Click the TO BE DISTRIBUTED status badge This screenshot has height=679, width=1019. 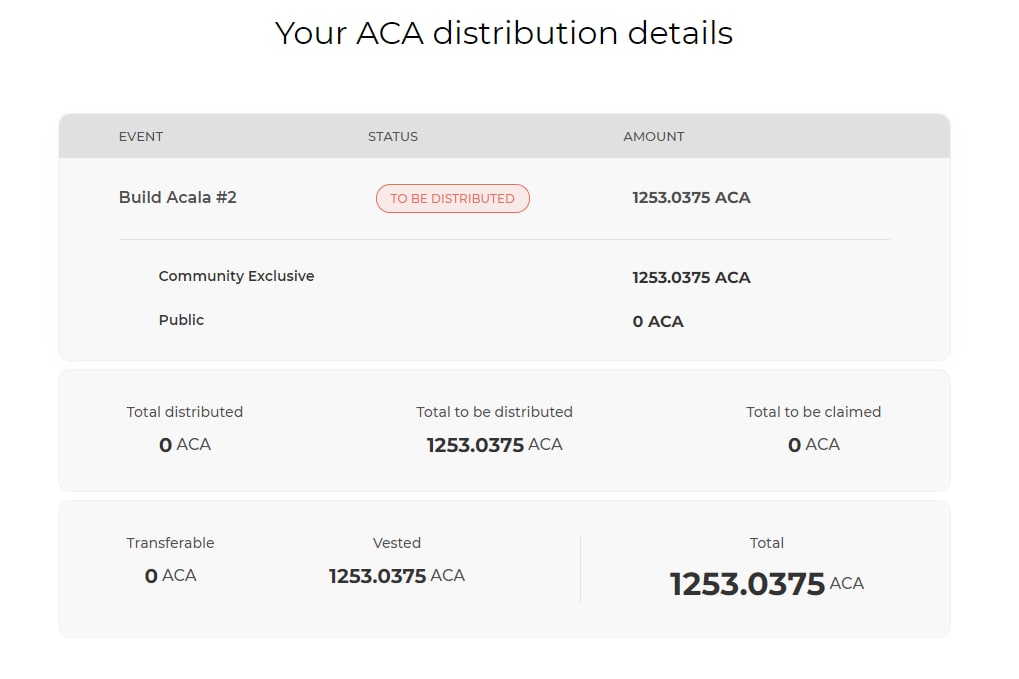click(x=452, y=198)
